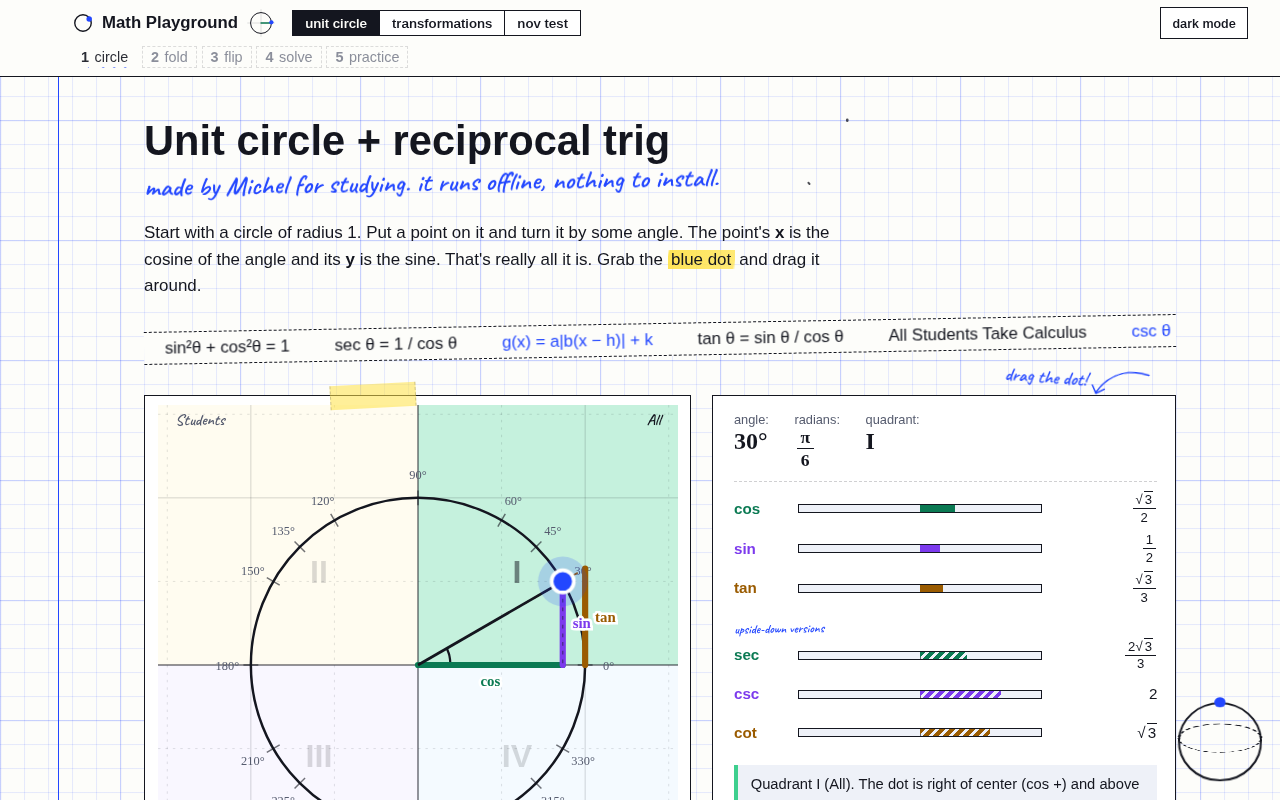
Task: Click the 135° label on the circle
Action: pos(283,531)
